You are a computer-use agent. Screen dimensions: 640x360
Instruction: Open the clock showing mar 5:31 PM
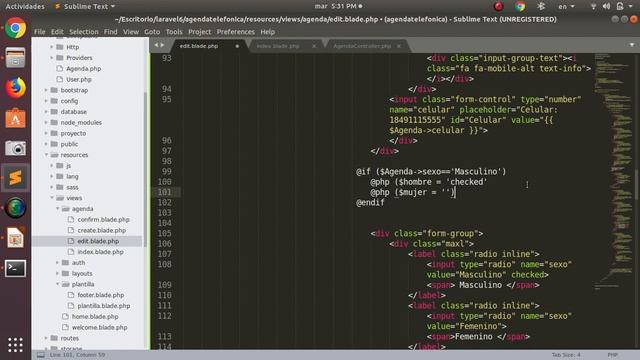pos(338,6)
